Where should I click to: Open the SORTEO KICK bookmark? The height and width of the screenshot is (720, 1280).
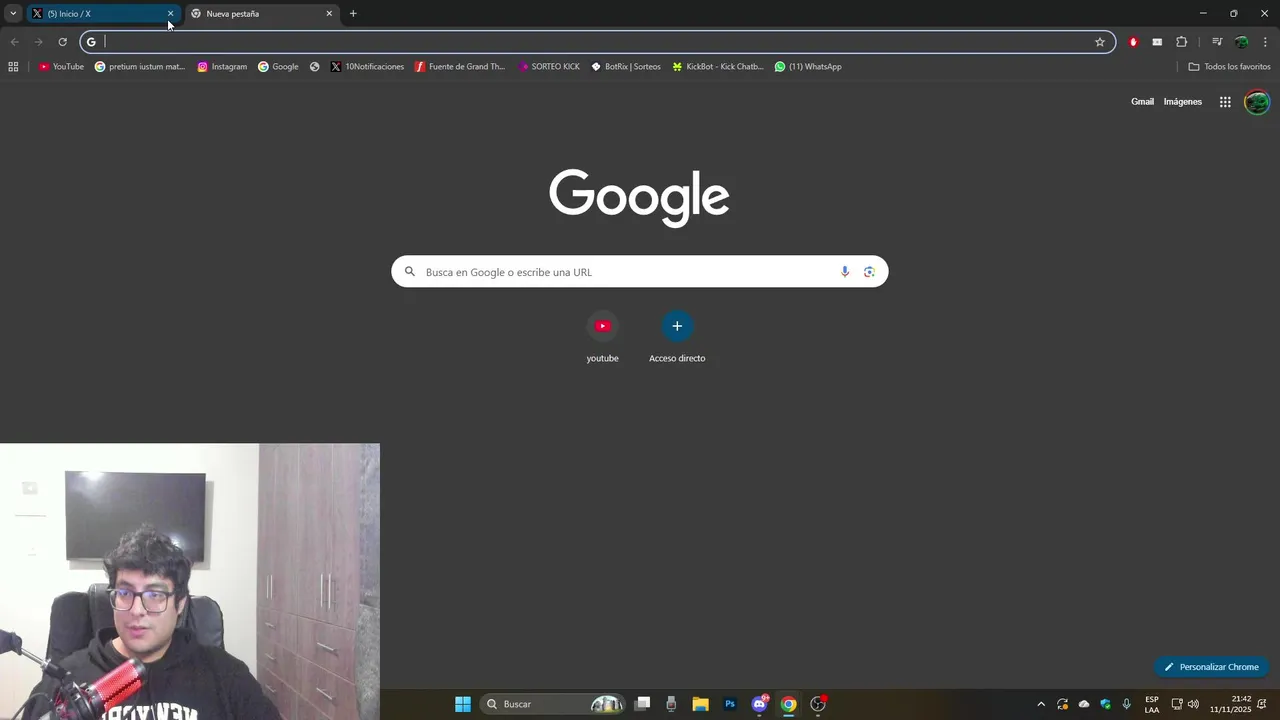(x=549, y=67)
